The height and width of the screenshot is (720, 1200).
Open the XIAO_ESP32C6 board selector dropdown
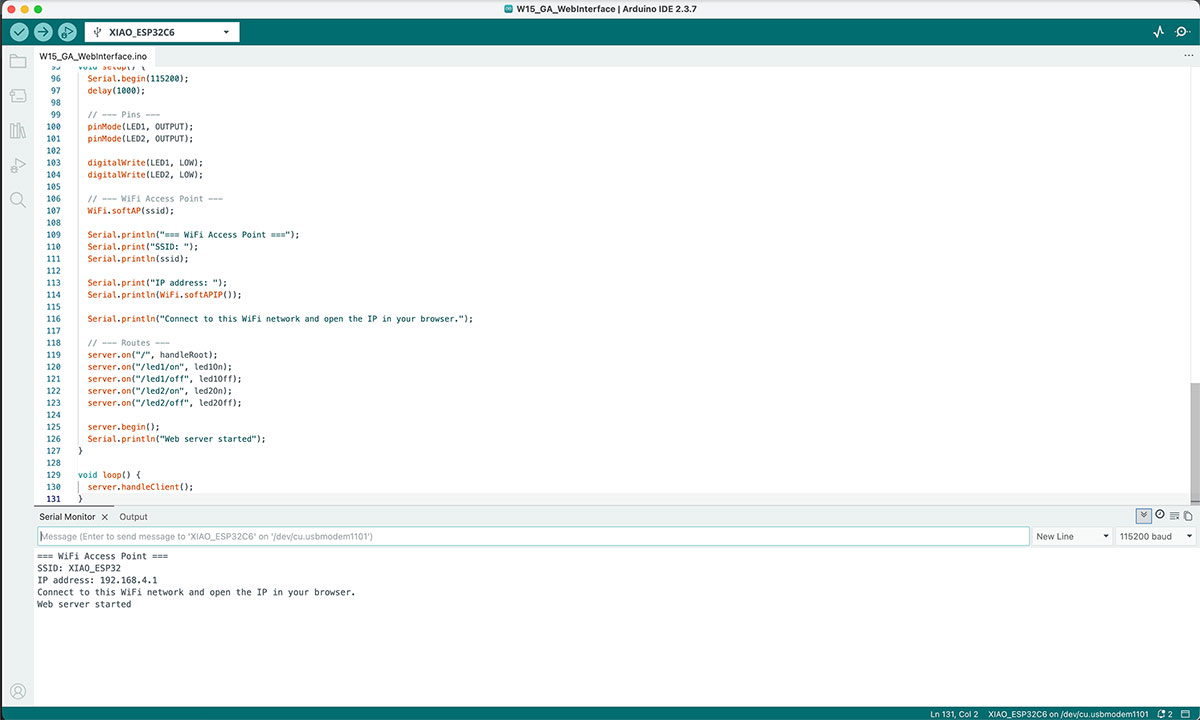coord(162,32)
